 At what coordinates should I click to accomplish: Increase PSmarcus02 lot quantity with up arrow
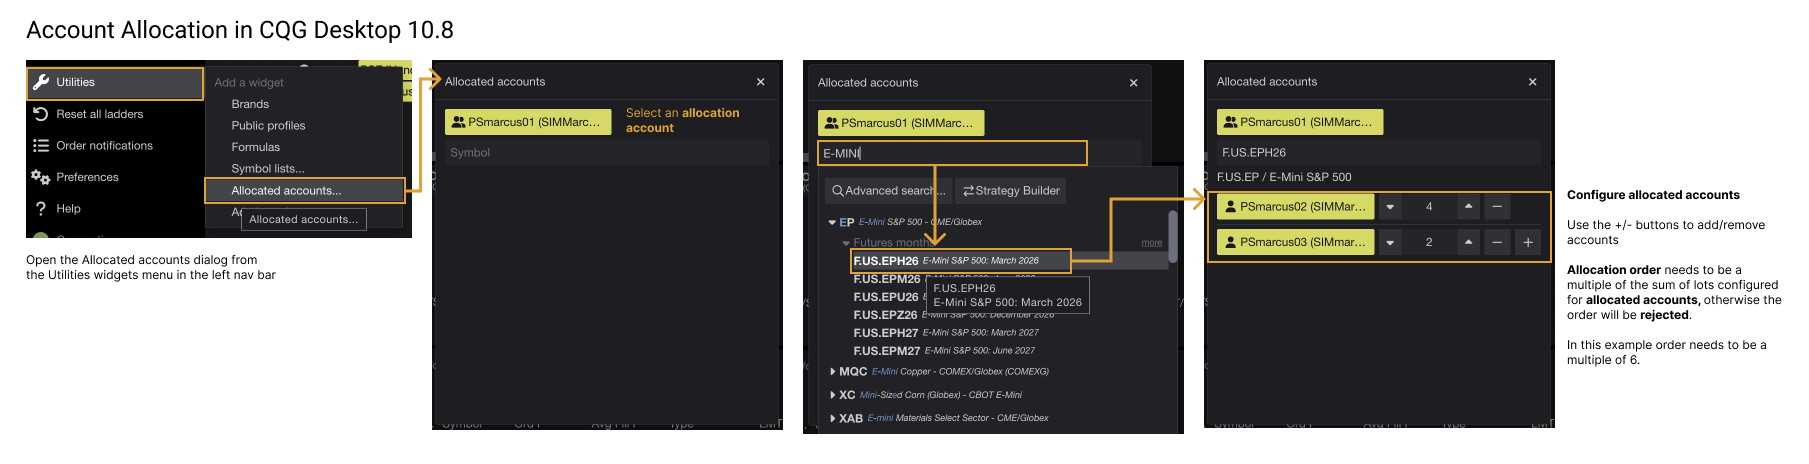[1467, 206]
